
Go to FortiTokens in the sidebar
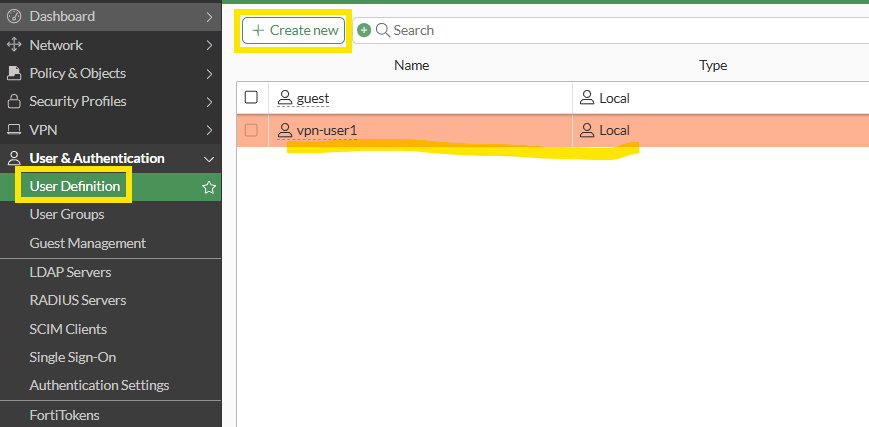(64, 415)
